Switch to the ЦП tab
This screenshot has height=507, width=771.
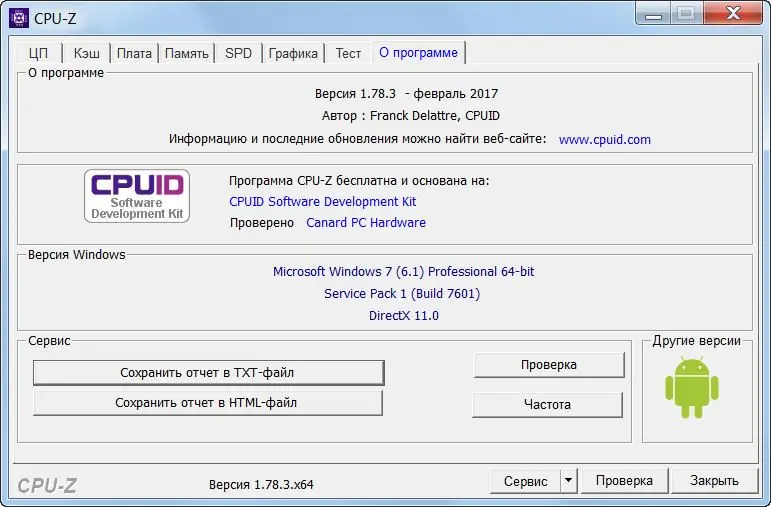(38, 53)
